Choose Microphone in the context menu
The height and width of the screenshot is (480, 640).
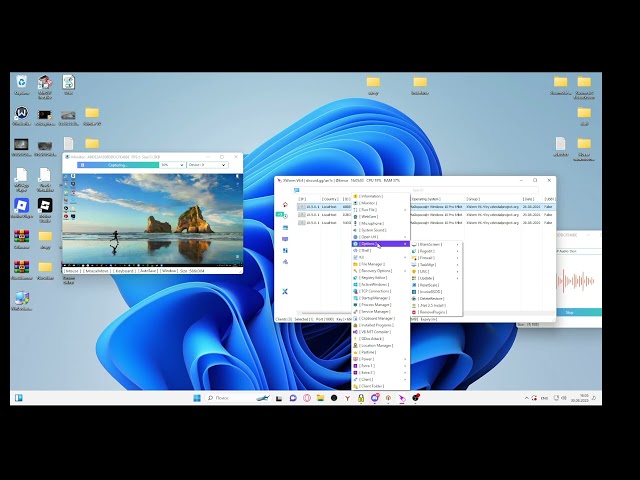point(380,224)
